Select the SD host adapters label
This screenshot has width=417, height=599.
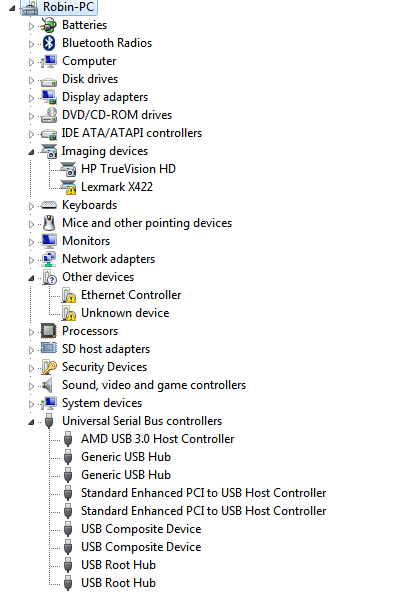pyautogui.click(x=106, y=349)
